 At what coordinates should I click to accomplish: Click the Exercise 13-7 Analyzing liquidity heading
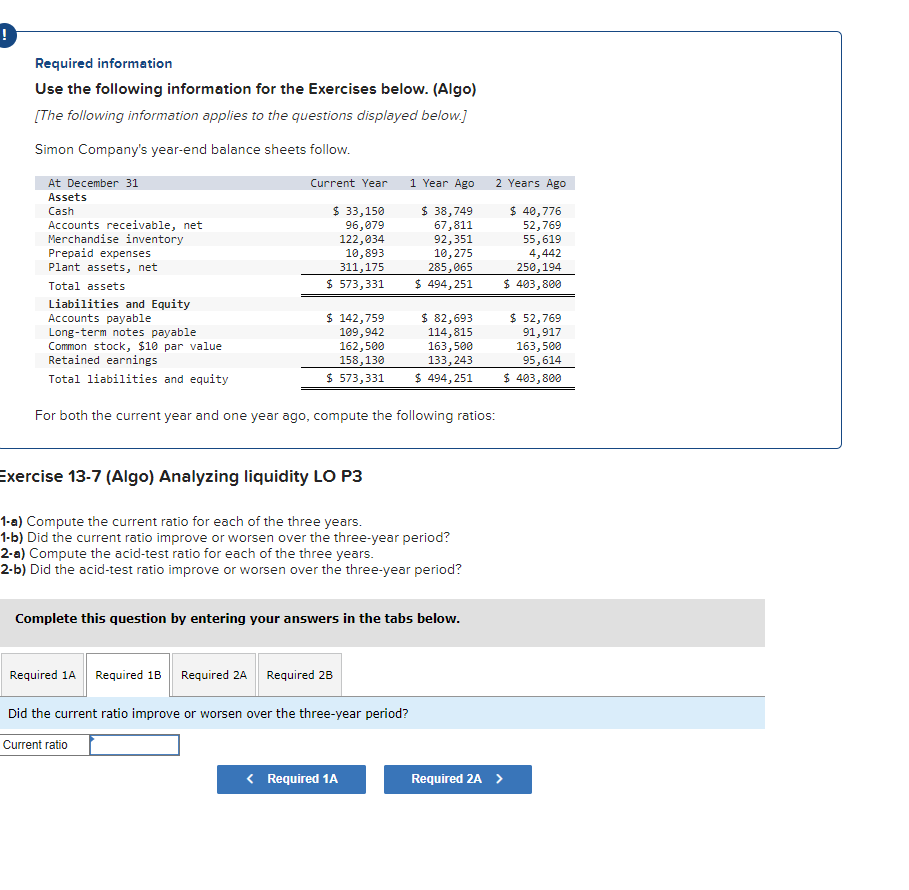(x=180, y=476)
